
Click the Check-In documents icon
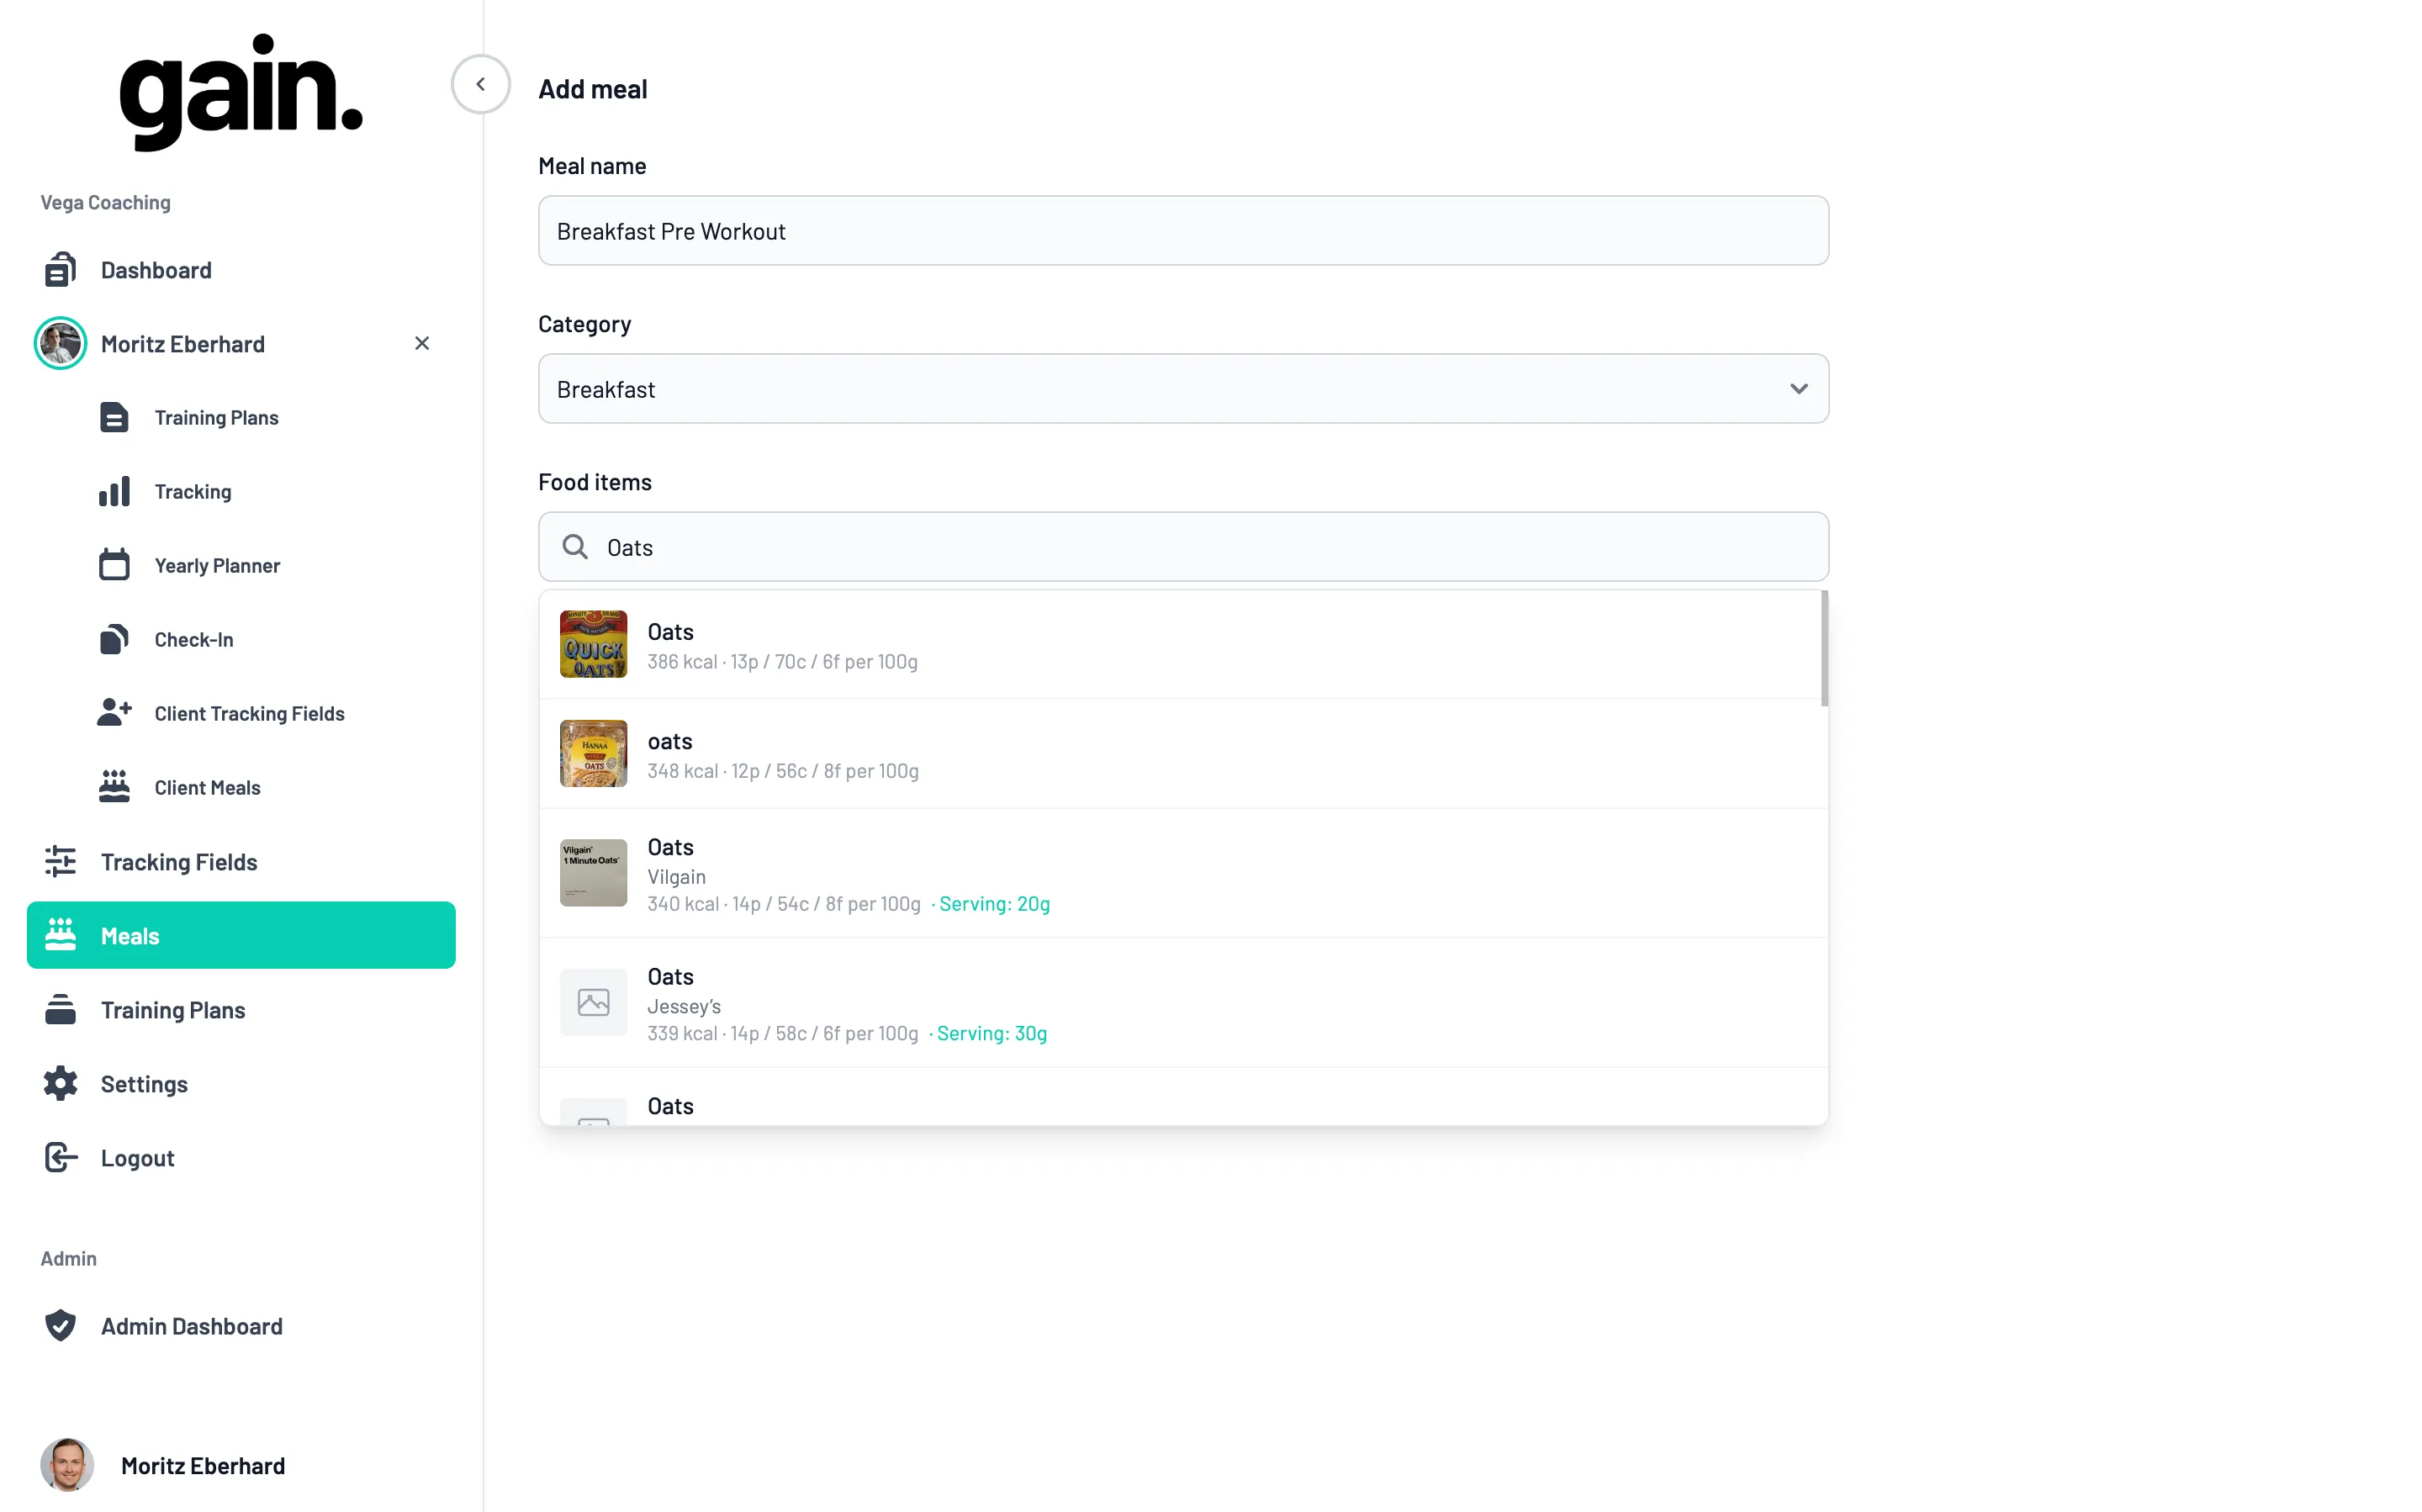point(114,640)
